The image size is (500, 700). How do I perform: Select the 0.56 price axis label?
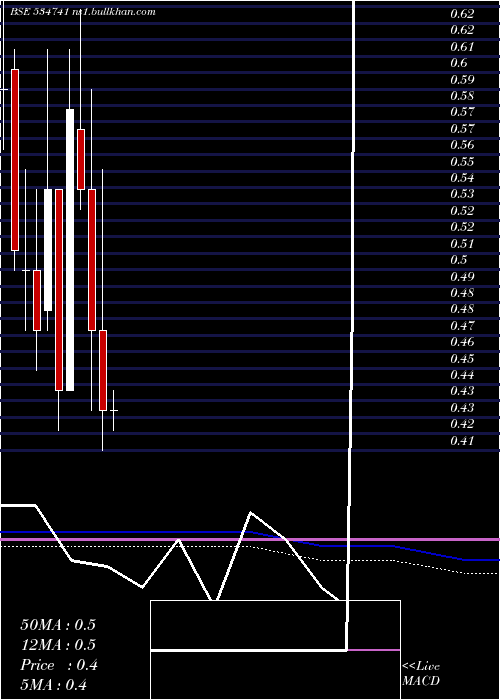point(462,145)
